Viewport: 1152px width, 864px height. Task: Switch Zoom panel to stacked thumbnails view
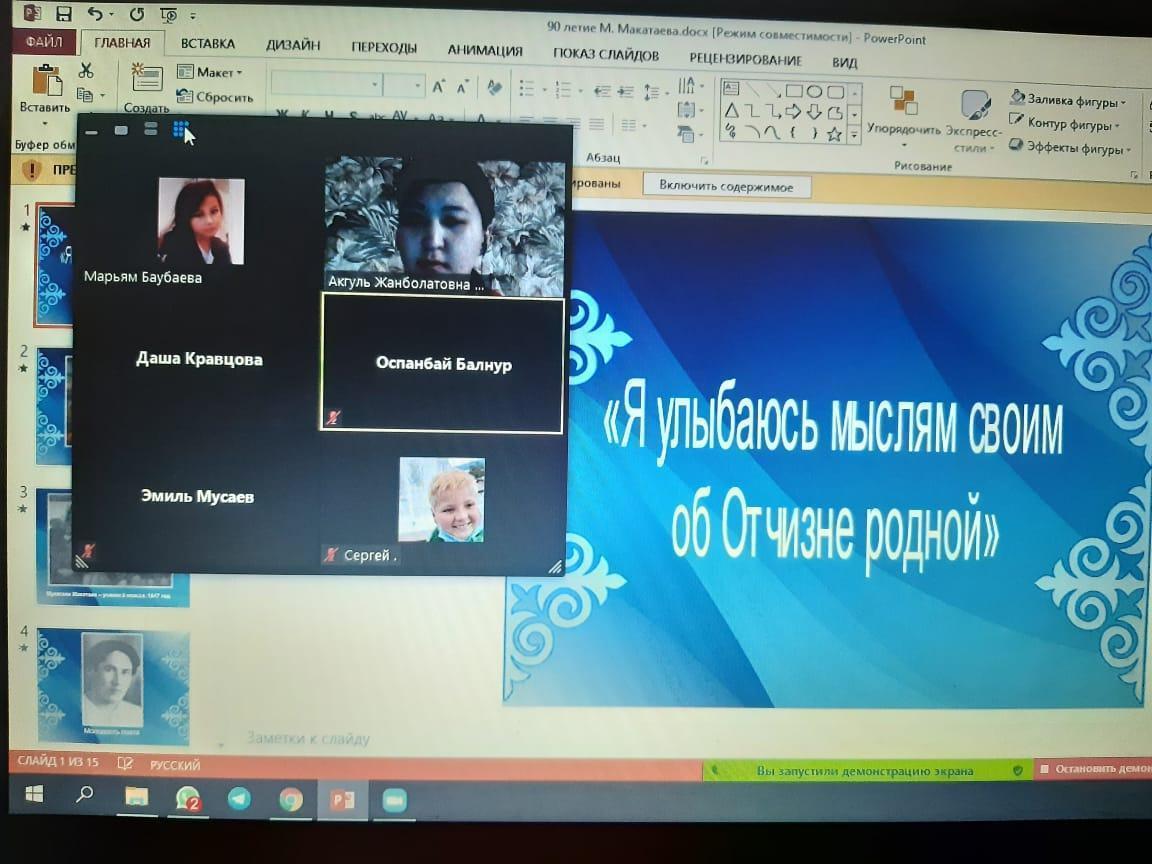(151, 129)
